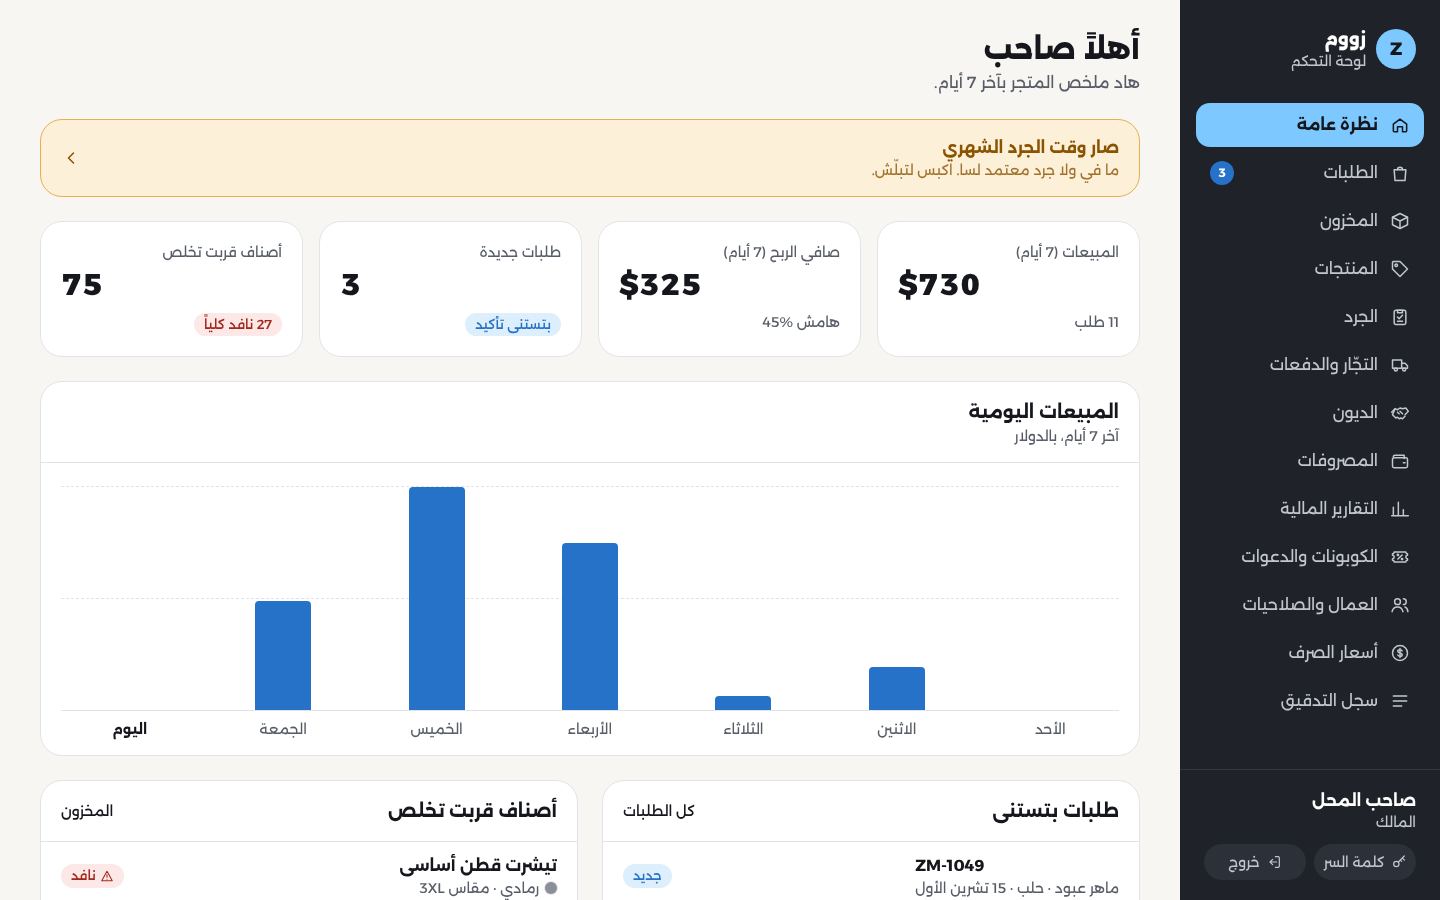This screenshot has height=900, width=1440.
Task: Click the shopping bag icon for الطلبات
Action: [x=1400, y=173]
